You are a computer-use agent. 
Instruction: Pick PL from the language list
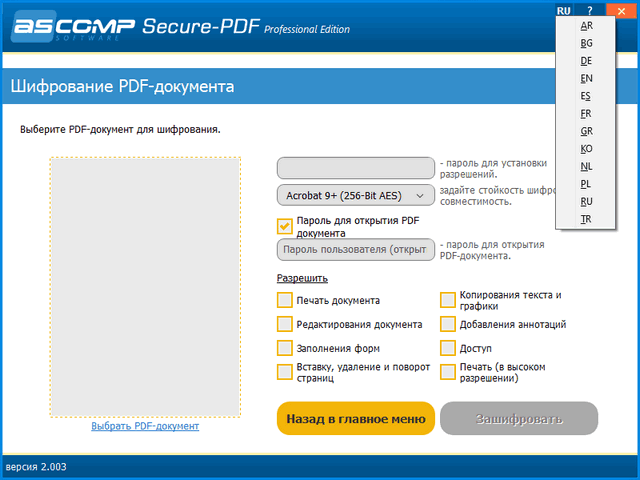586,184
